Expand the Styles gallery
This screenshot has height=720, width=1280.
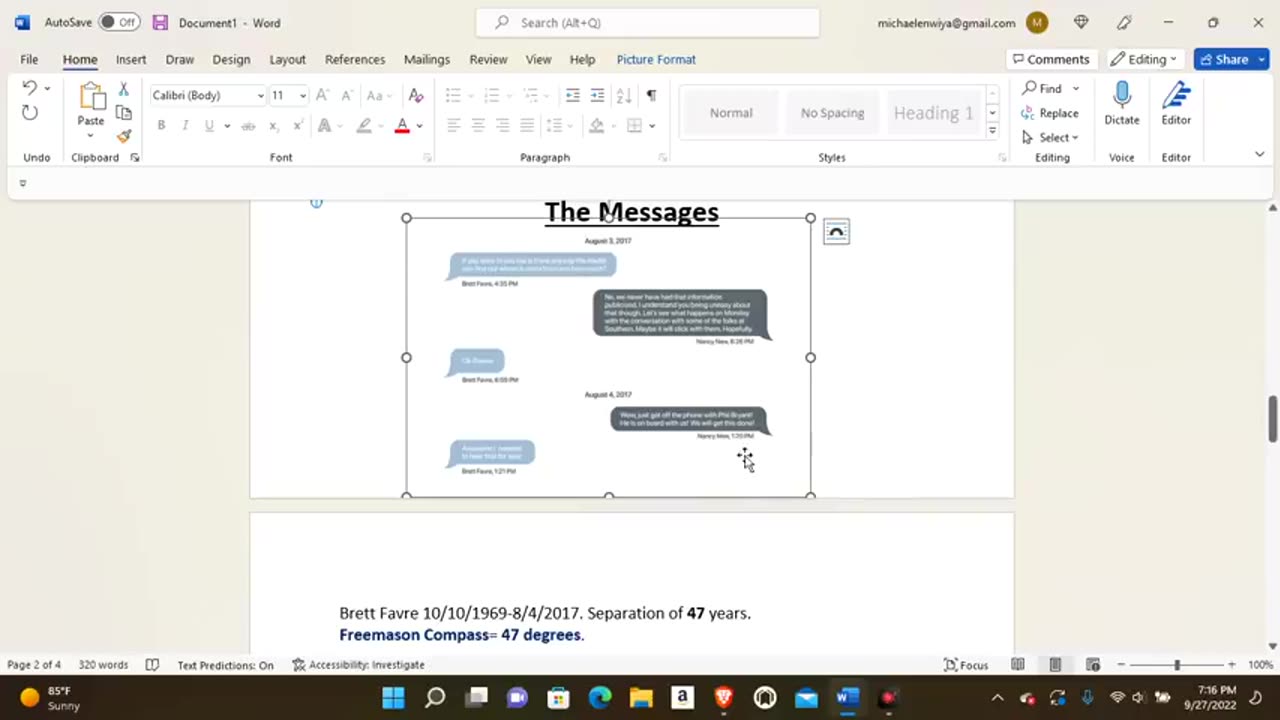point(992,131)
